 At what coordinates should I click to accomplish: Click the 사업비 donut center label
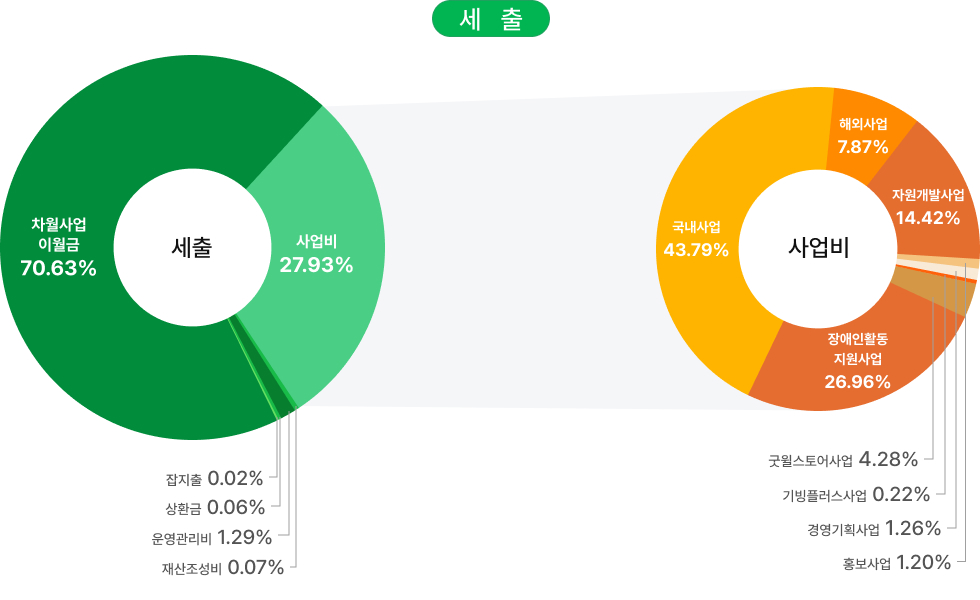click(819, 247)
